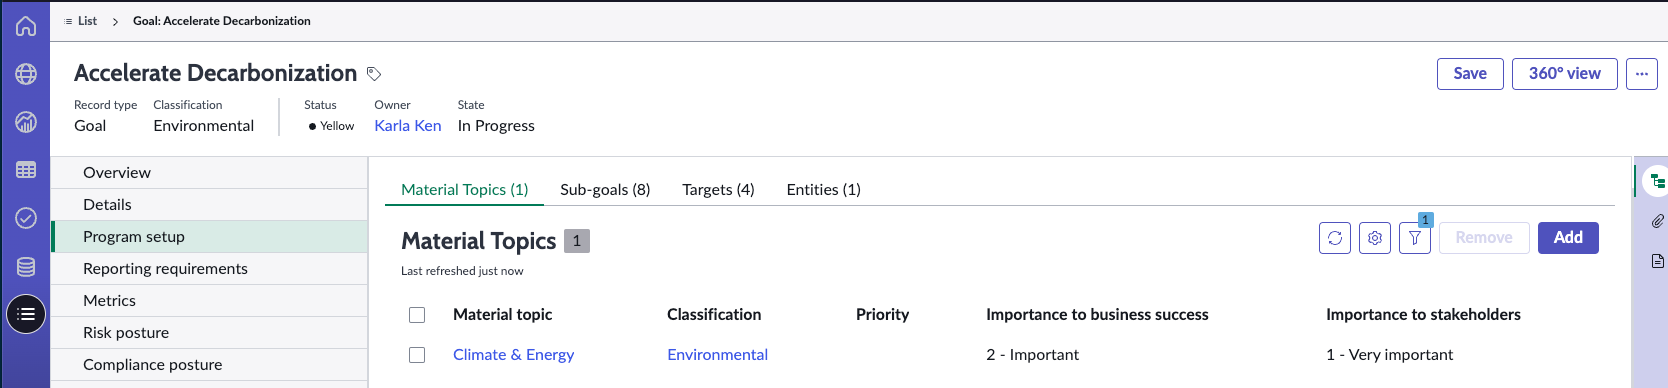Click the '1 - Very important' cell

click(x=1389, y=355)
